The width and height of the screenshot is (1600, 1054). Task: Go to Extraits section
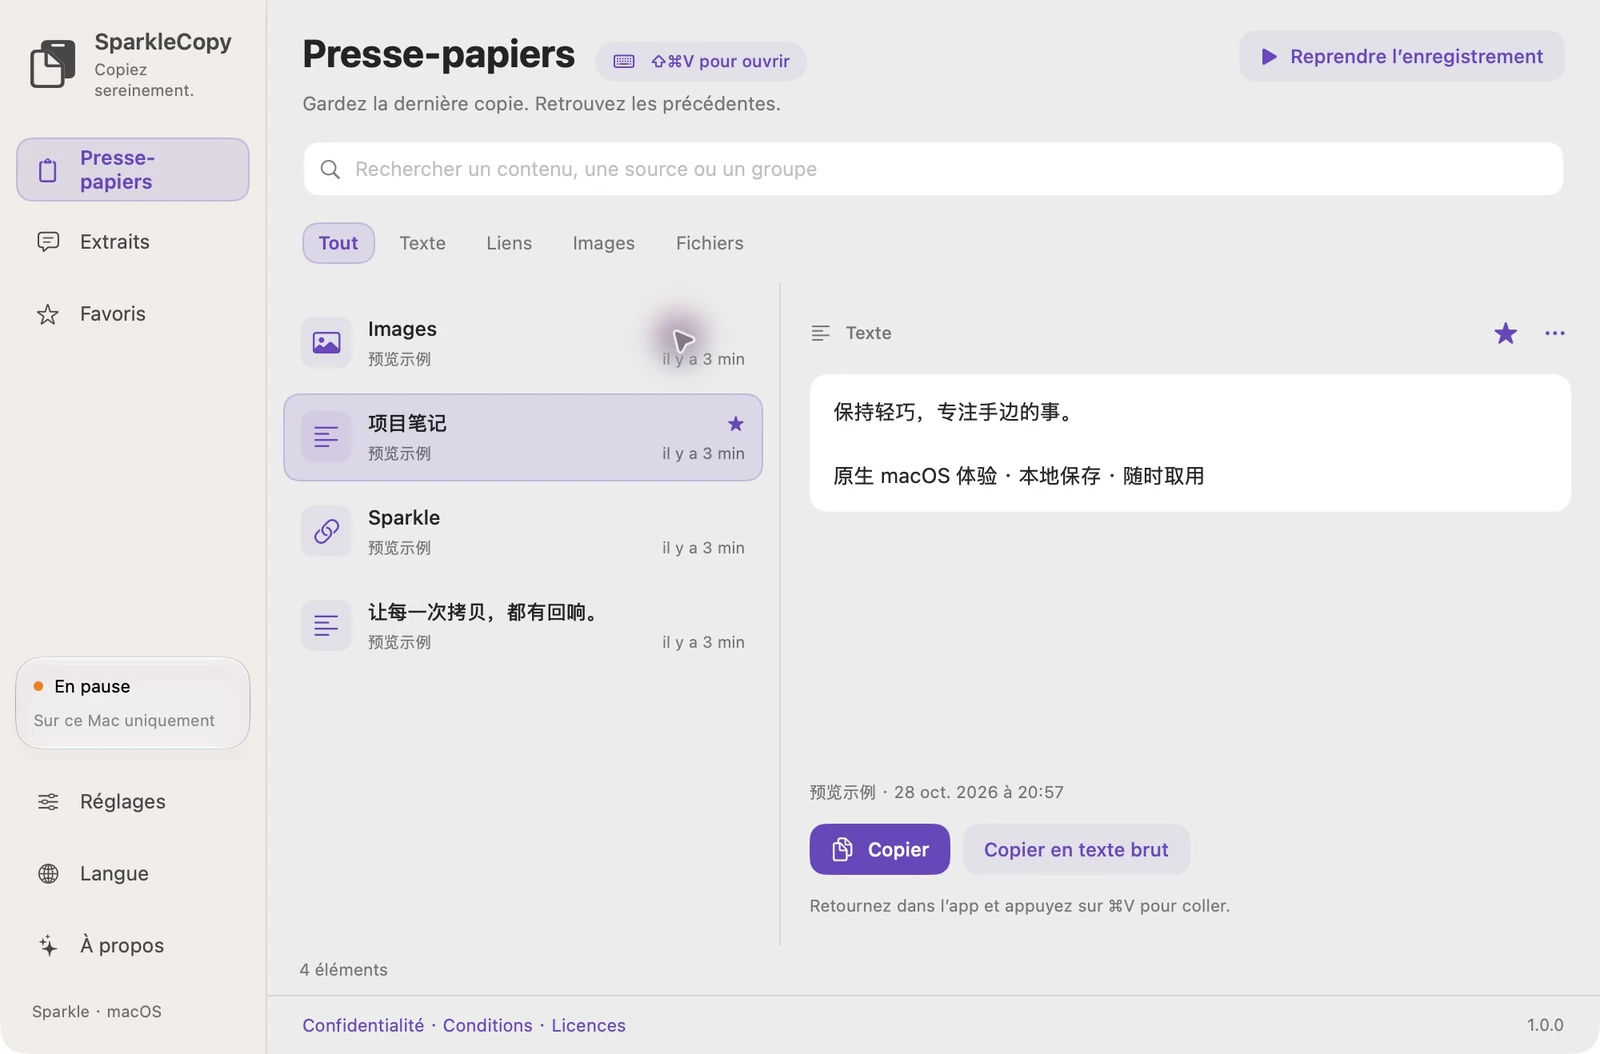(x=133, y=242)
